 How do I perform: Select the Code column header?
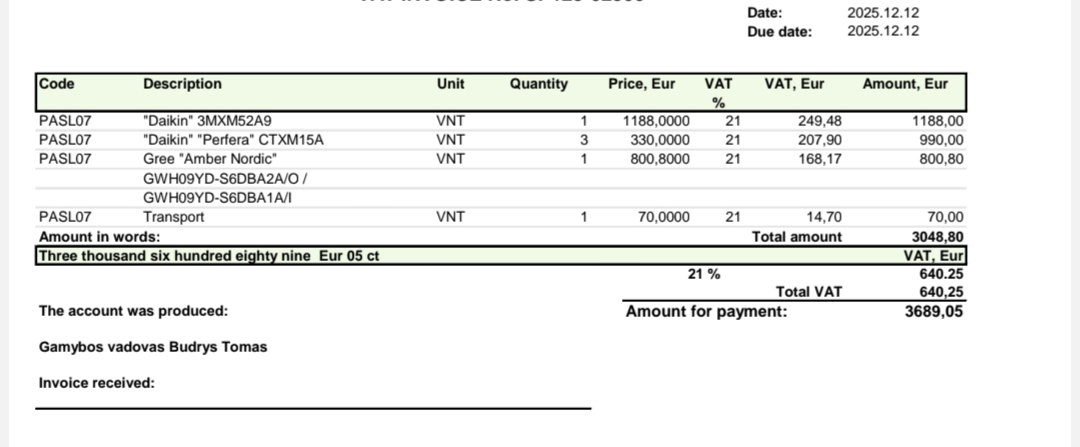click(x=57, y=84)
